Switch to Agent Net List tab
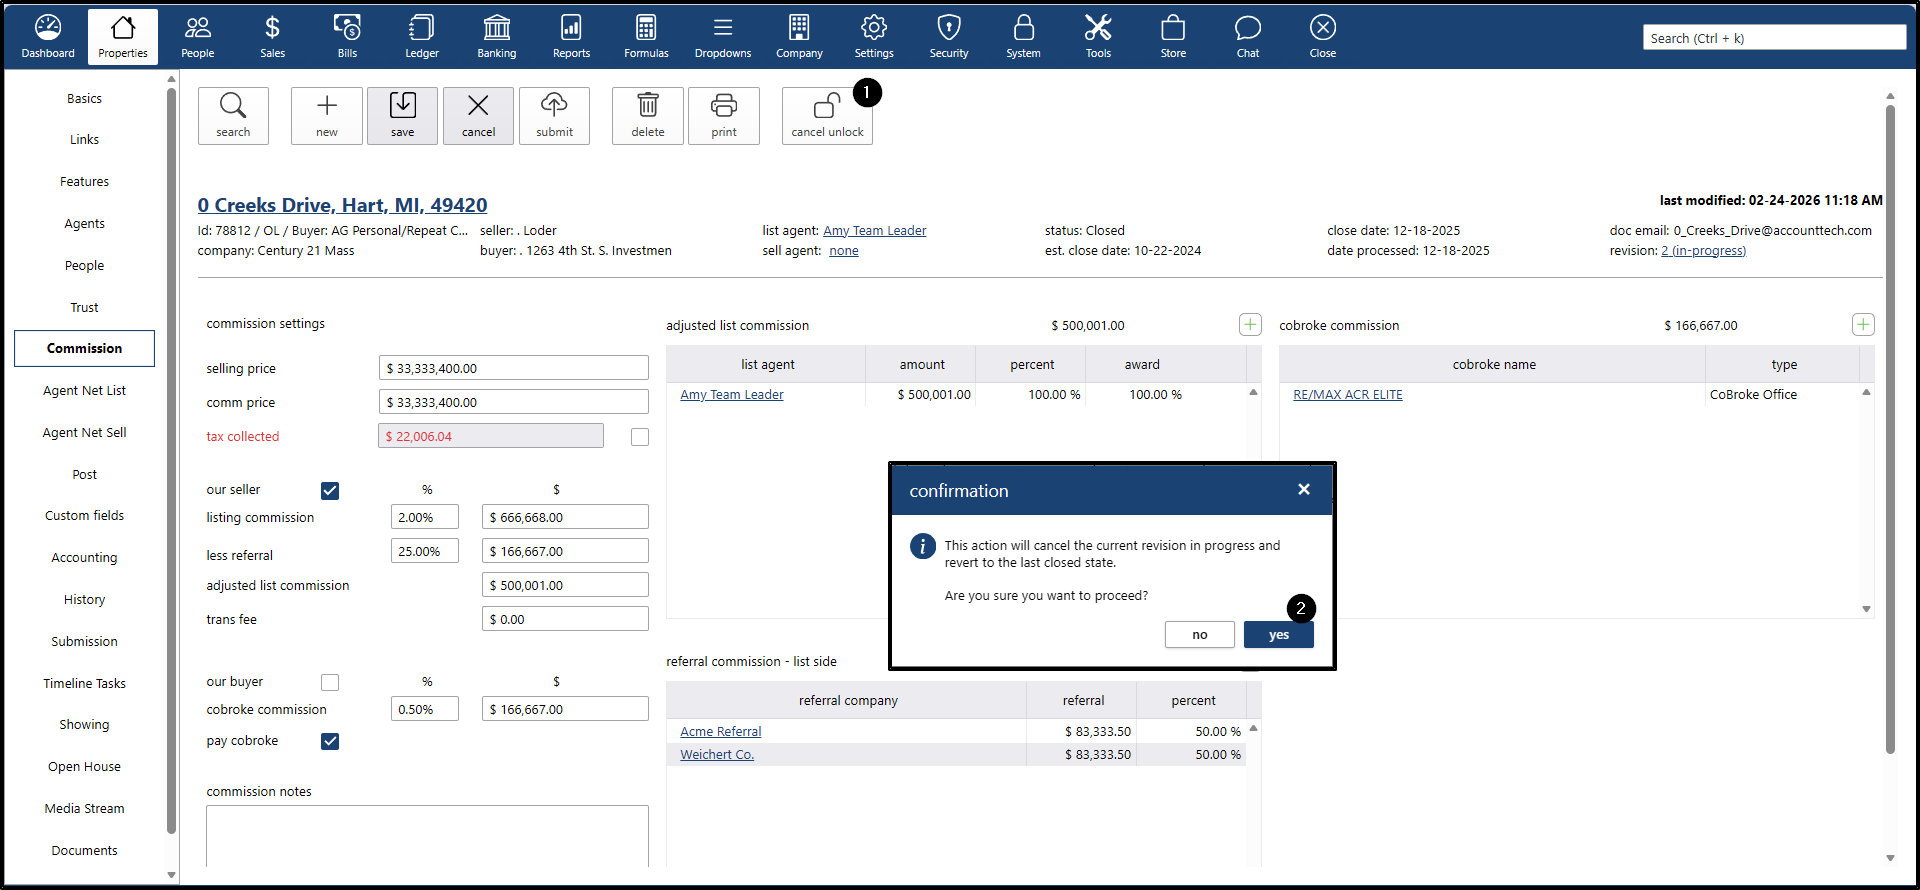Image resolution: width=1920 pixels, height=890 pixels. point(84,391)
